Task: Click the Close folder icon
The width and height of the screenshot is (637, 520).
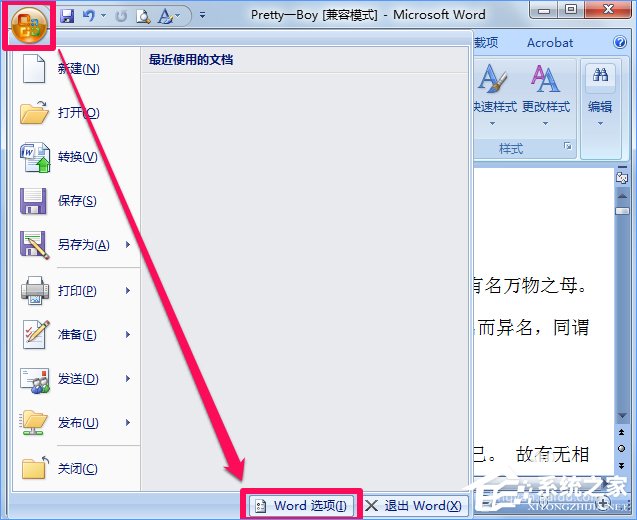Action: click(x=35, y=468)
